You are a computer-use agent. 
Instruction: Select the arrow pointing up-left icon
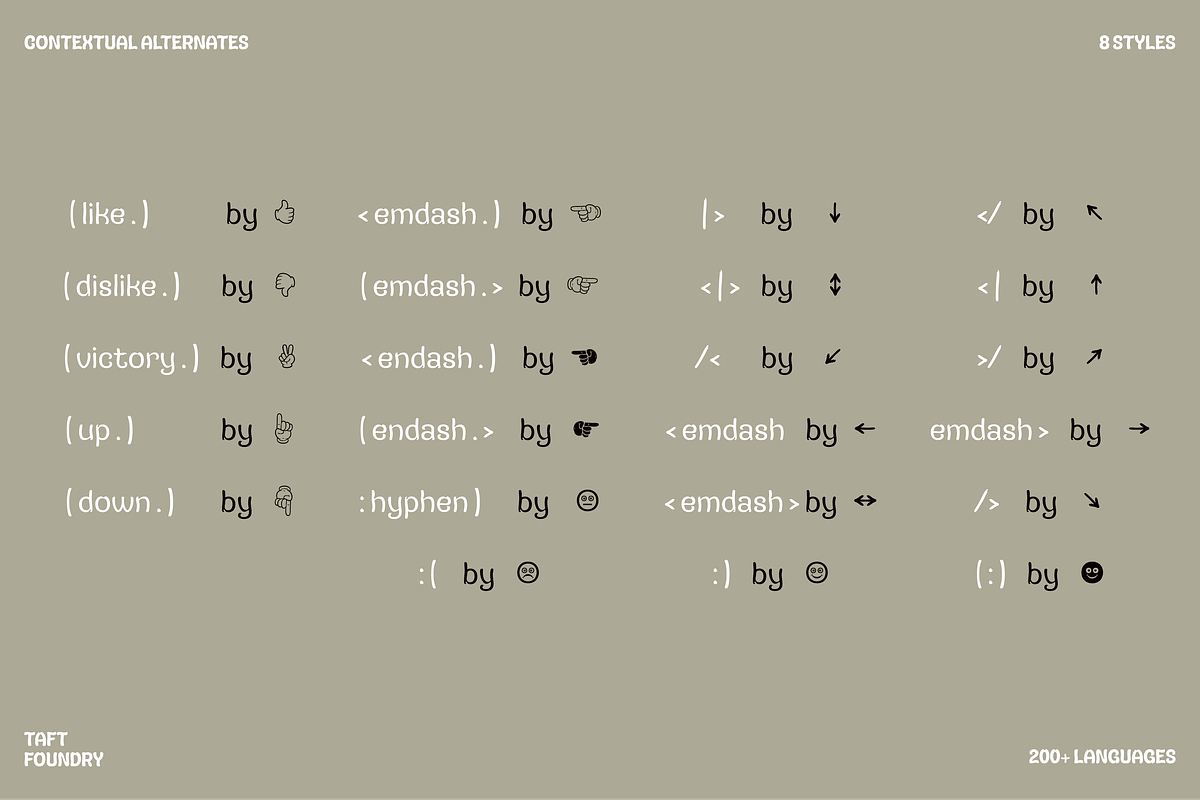tap(1095, 212)
